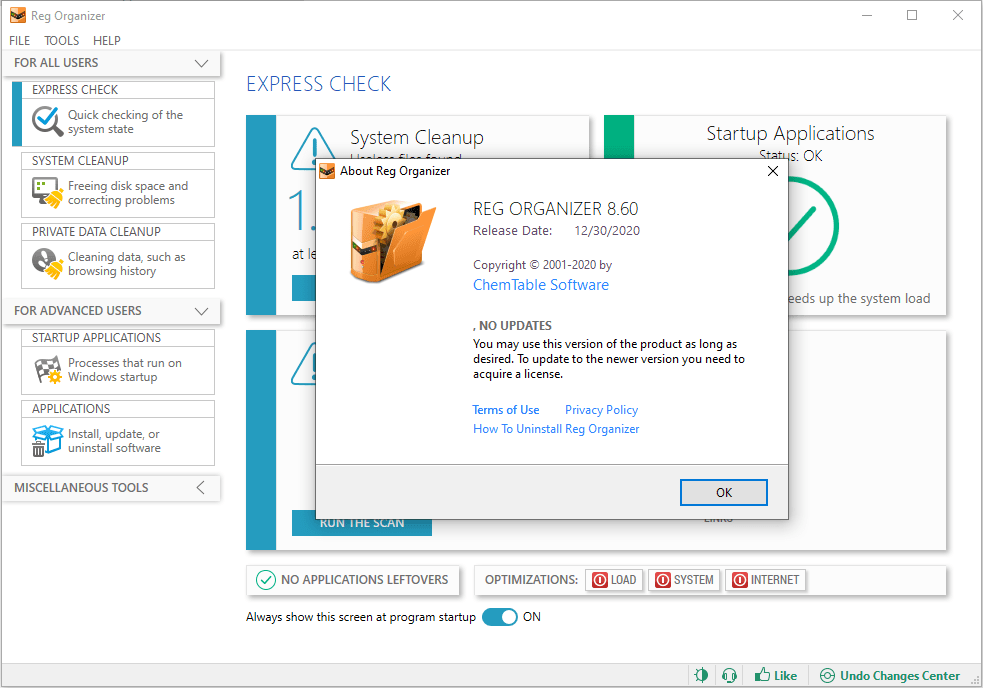983x688 pixels.
Task: Open the FILE menu
Action: point(19,41)
